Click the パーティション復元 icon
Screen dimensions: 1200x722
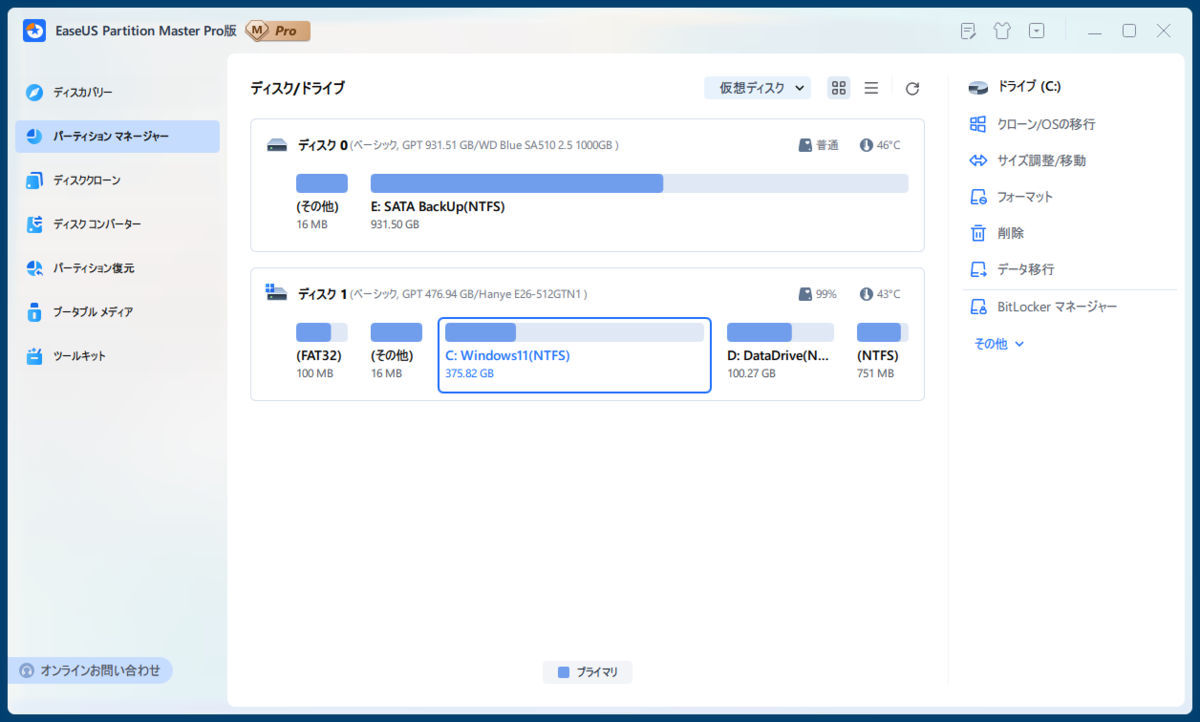(x=35, y=268)
